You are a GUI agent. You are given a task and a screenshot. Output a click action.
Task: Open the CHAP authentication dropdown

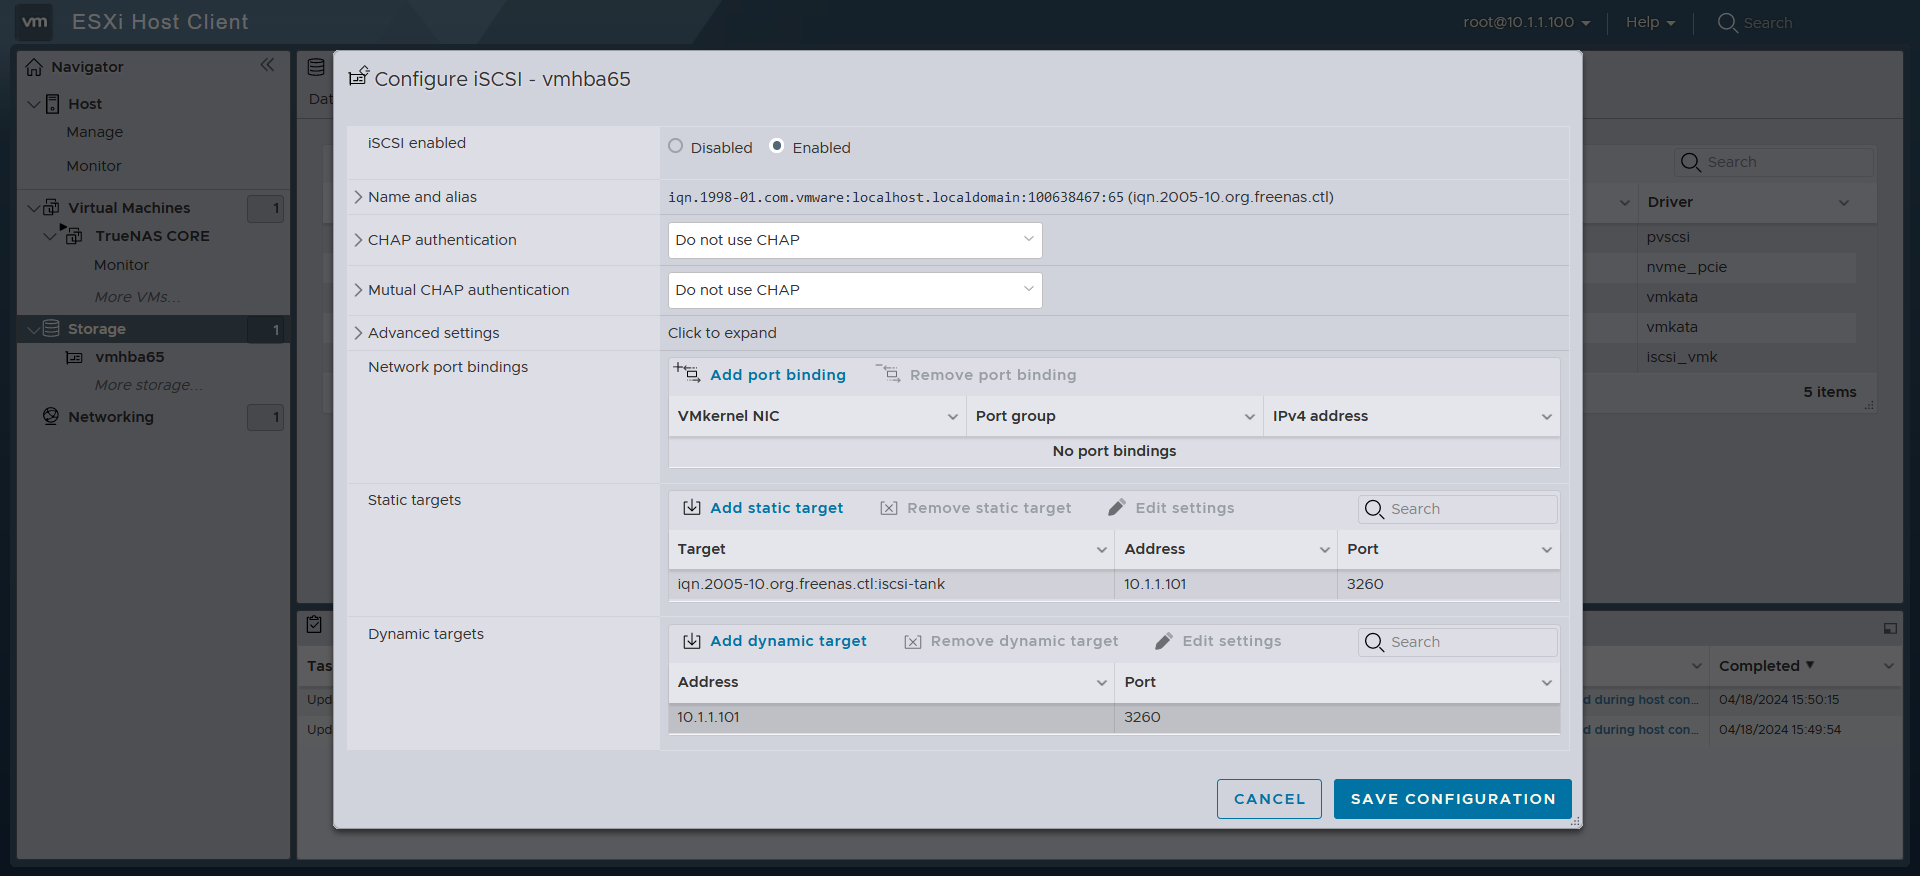pos(855,240)
